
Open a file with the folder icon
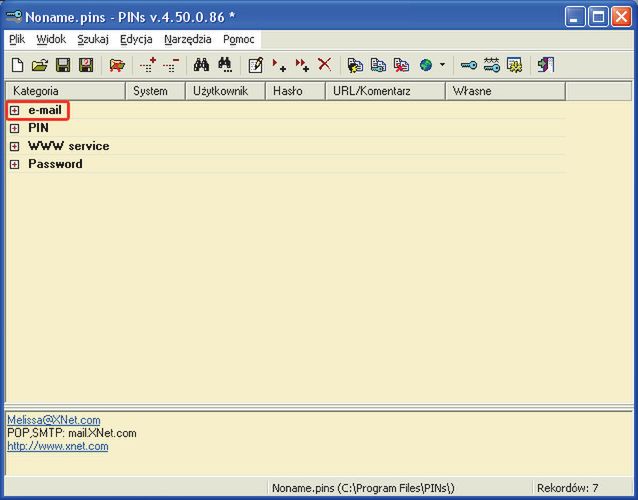[x=39, y=65]
